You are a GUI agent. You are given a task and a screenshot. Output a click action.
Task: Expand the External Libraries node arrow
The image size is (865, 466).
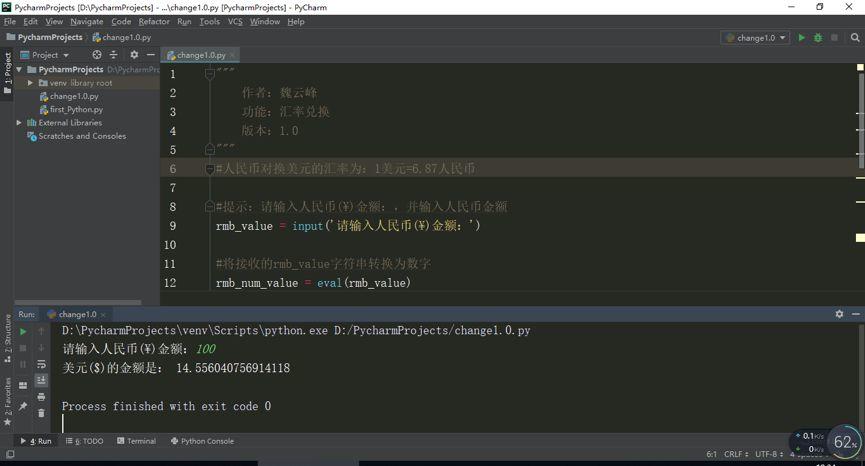click(19, 122)
